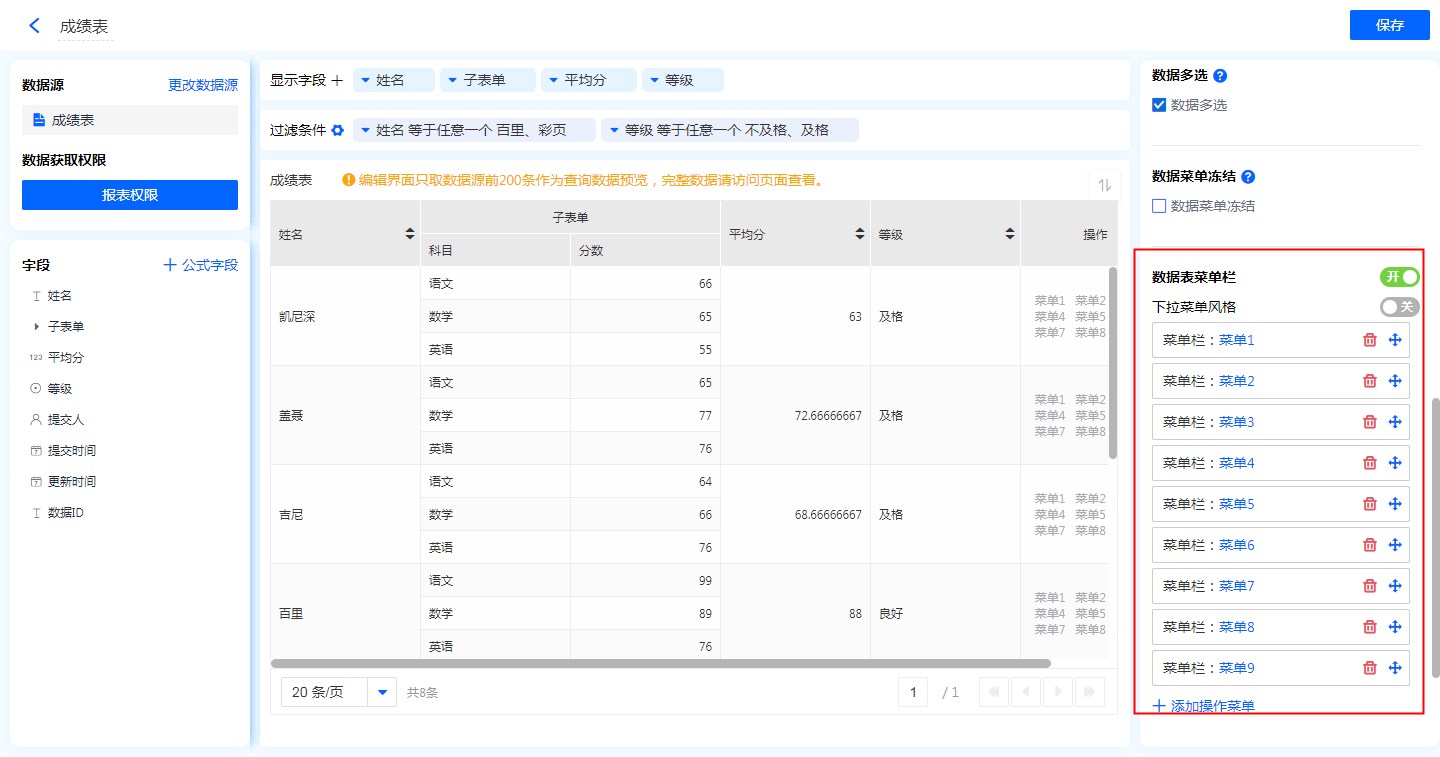Click the 更改数据源 link
This screenshot has height=757, width=1440.
203,85
